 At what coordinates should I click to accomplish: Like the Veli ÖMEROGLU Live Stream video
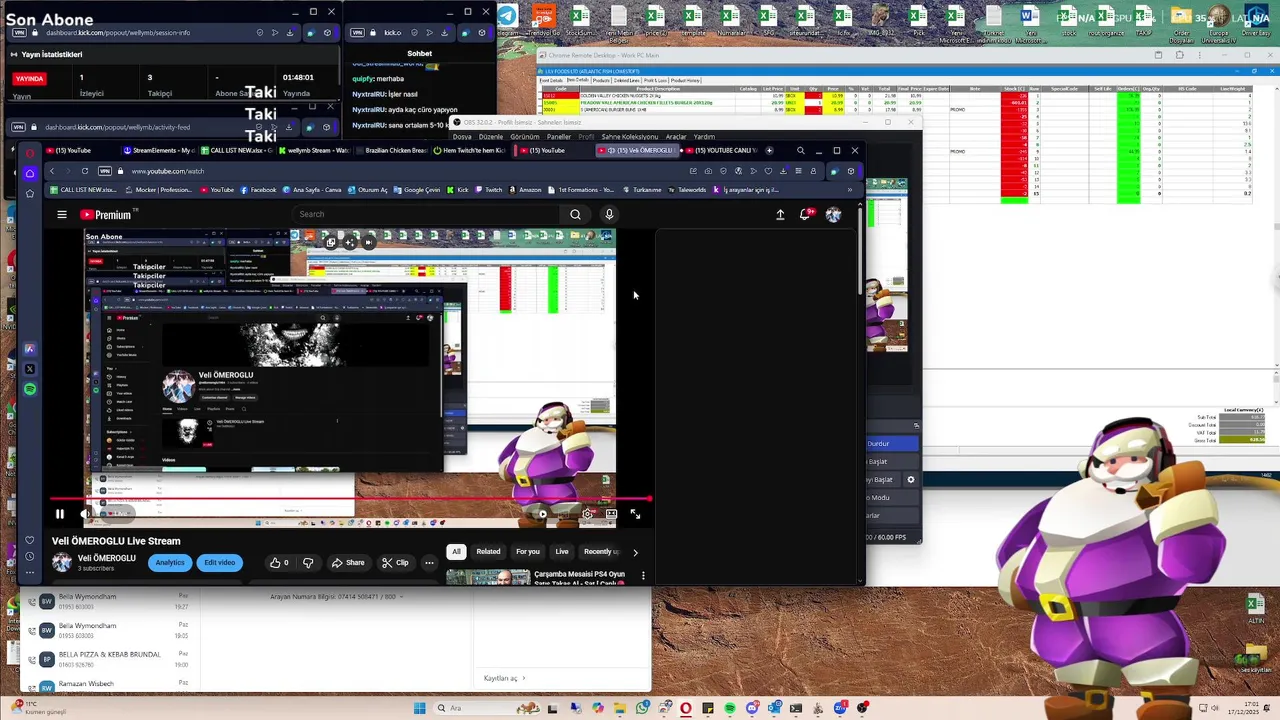click(x=279, y=562)
